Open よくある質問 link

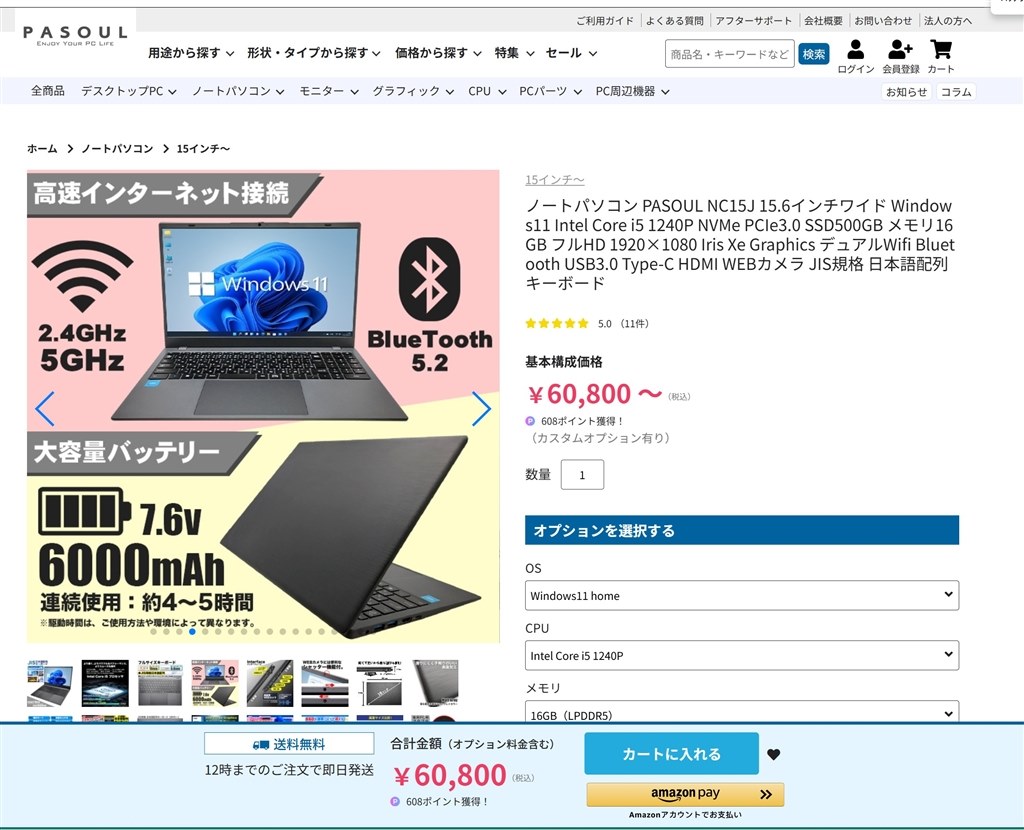pyautogui.click(x=675, y=21)
